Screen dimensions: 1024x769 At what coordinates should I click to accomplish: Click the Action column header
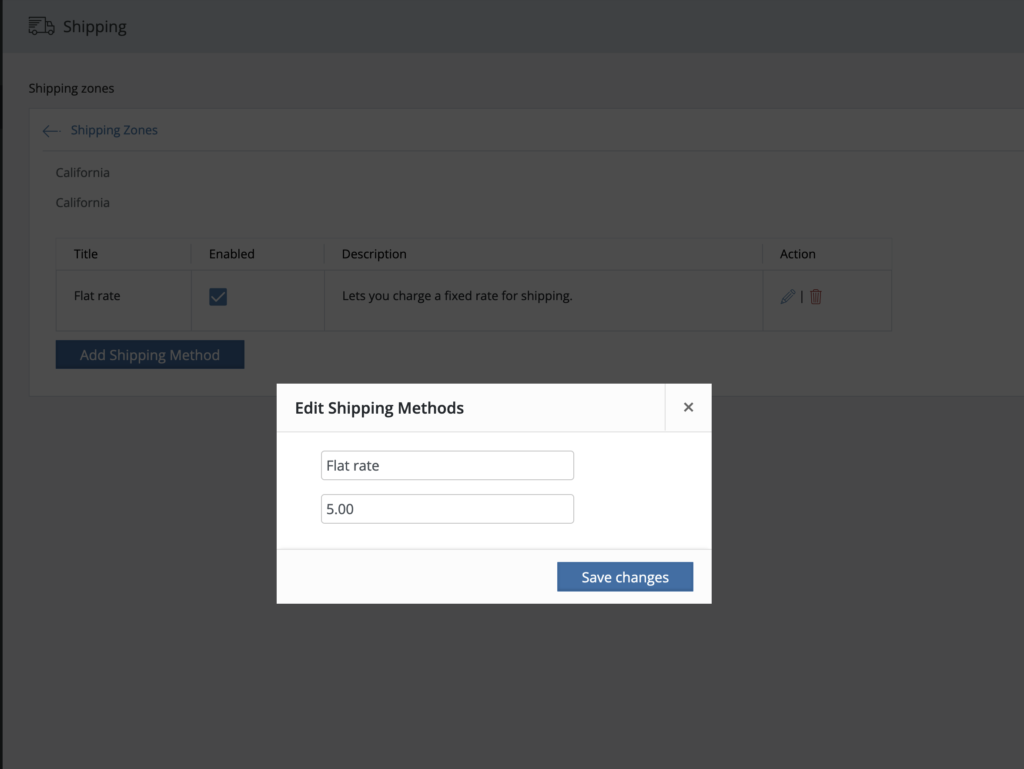click(798, 254)
